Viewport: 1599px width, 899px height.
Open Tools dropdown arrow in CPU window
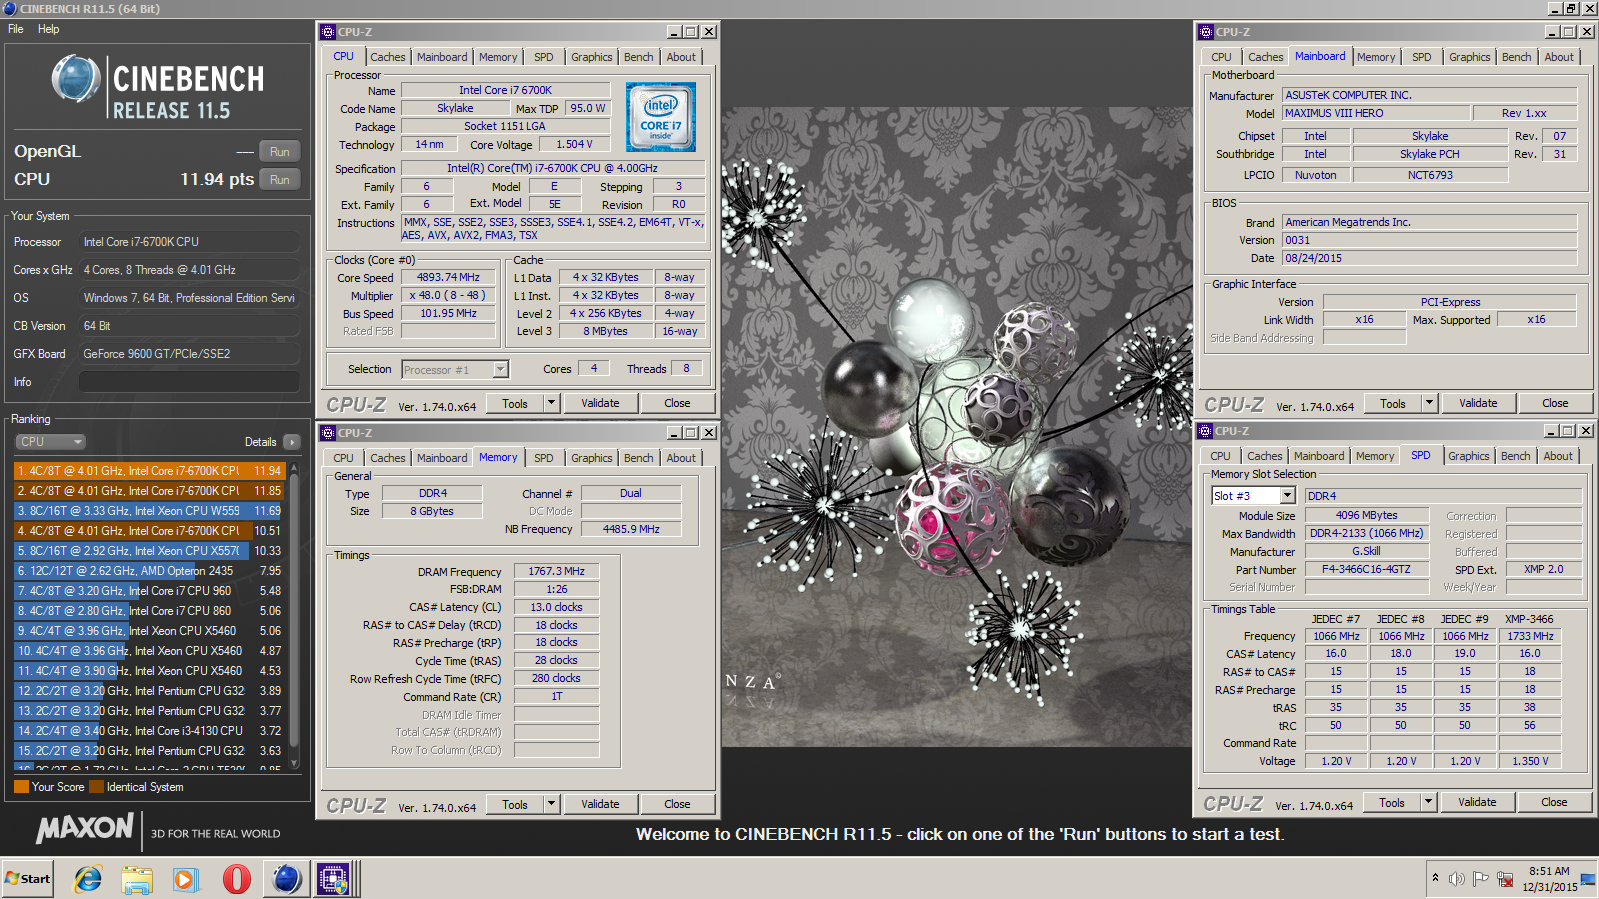click(x=551, y=403)
